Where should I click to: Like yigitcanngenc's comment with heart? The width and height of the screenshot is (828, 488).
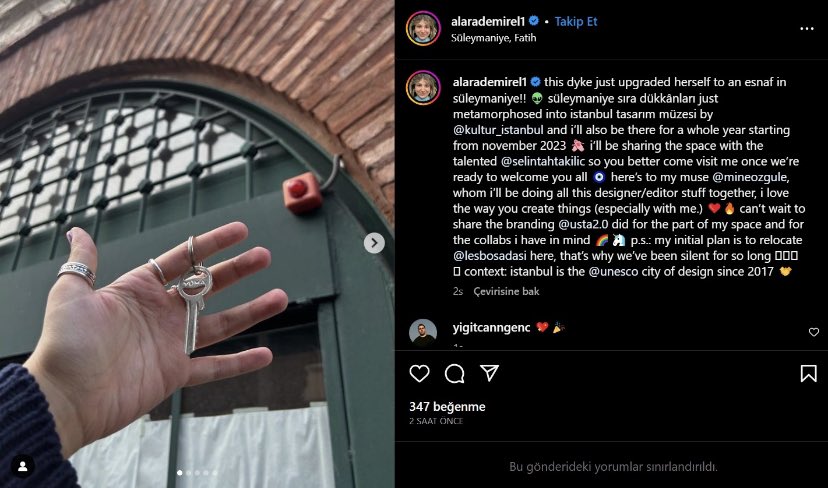click(x=814, y=332)
